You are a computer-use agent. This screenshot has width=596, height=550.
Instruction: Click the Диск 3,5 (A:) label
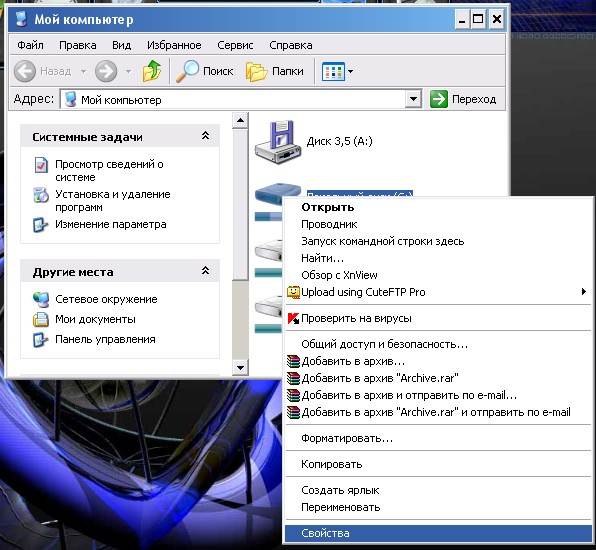pyautogui.click(x=339, y=141)
